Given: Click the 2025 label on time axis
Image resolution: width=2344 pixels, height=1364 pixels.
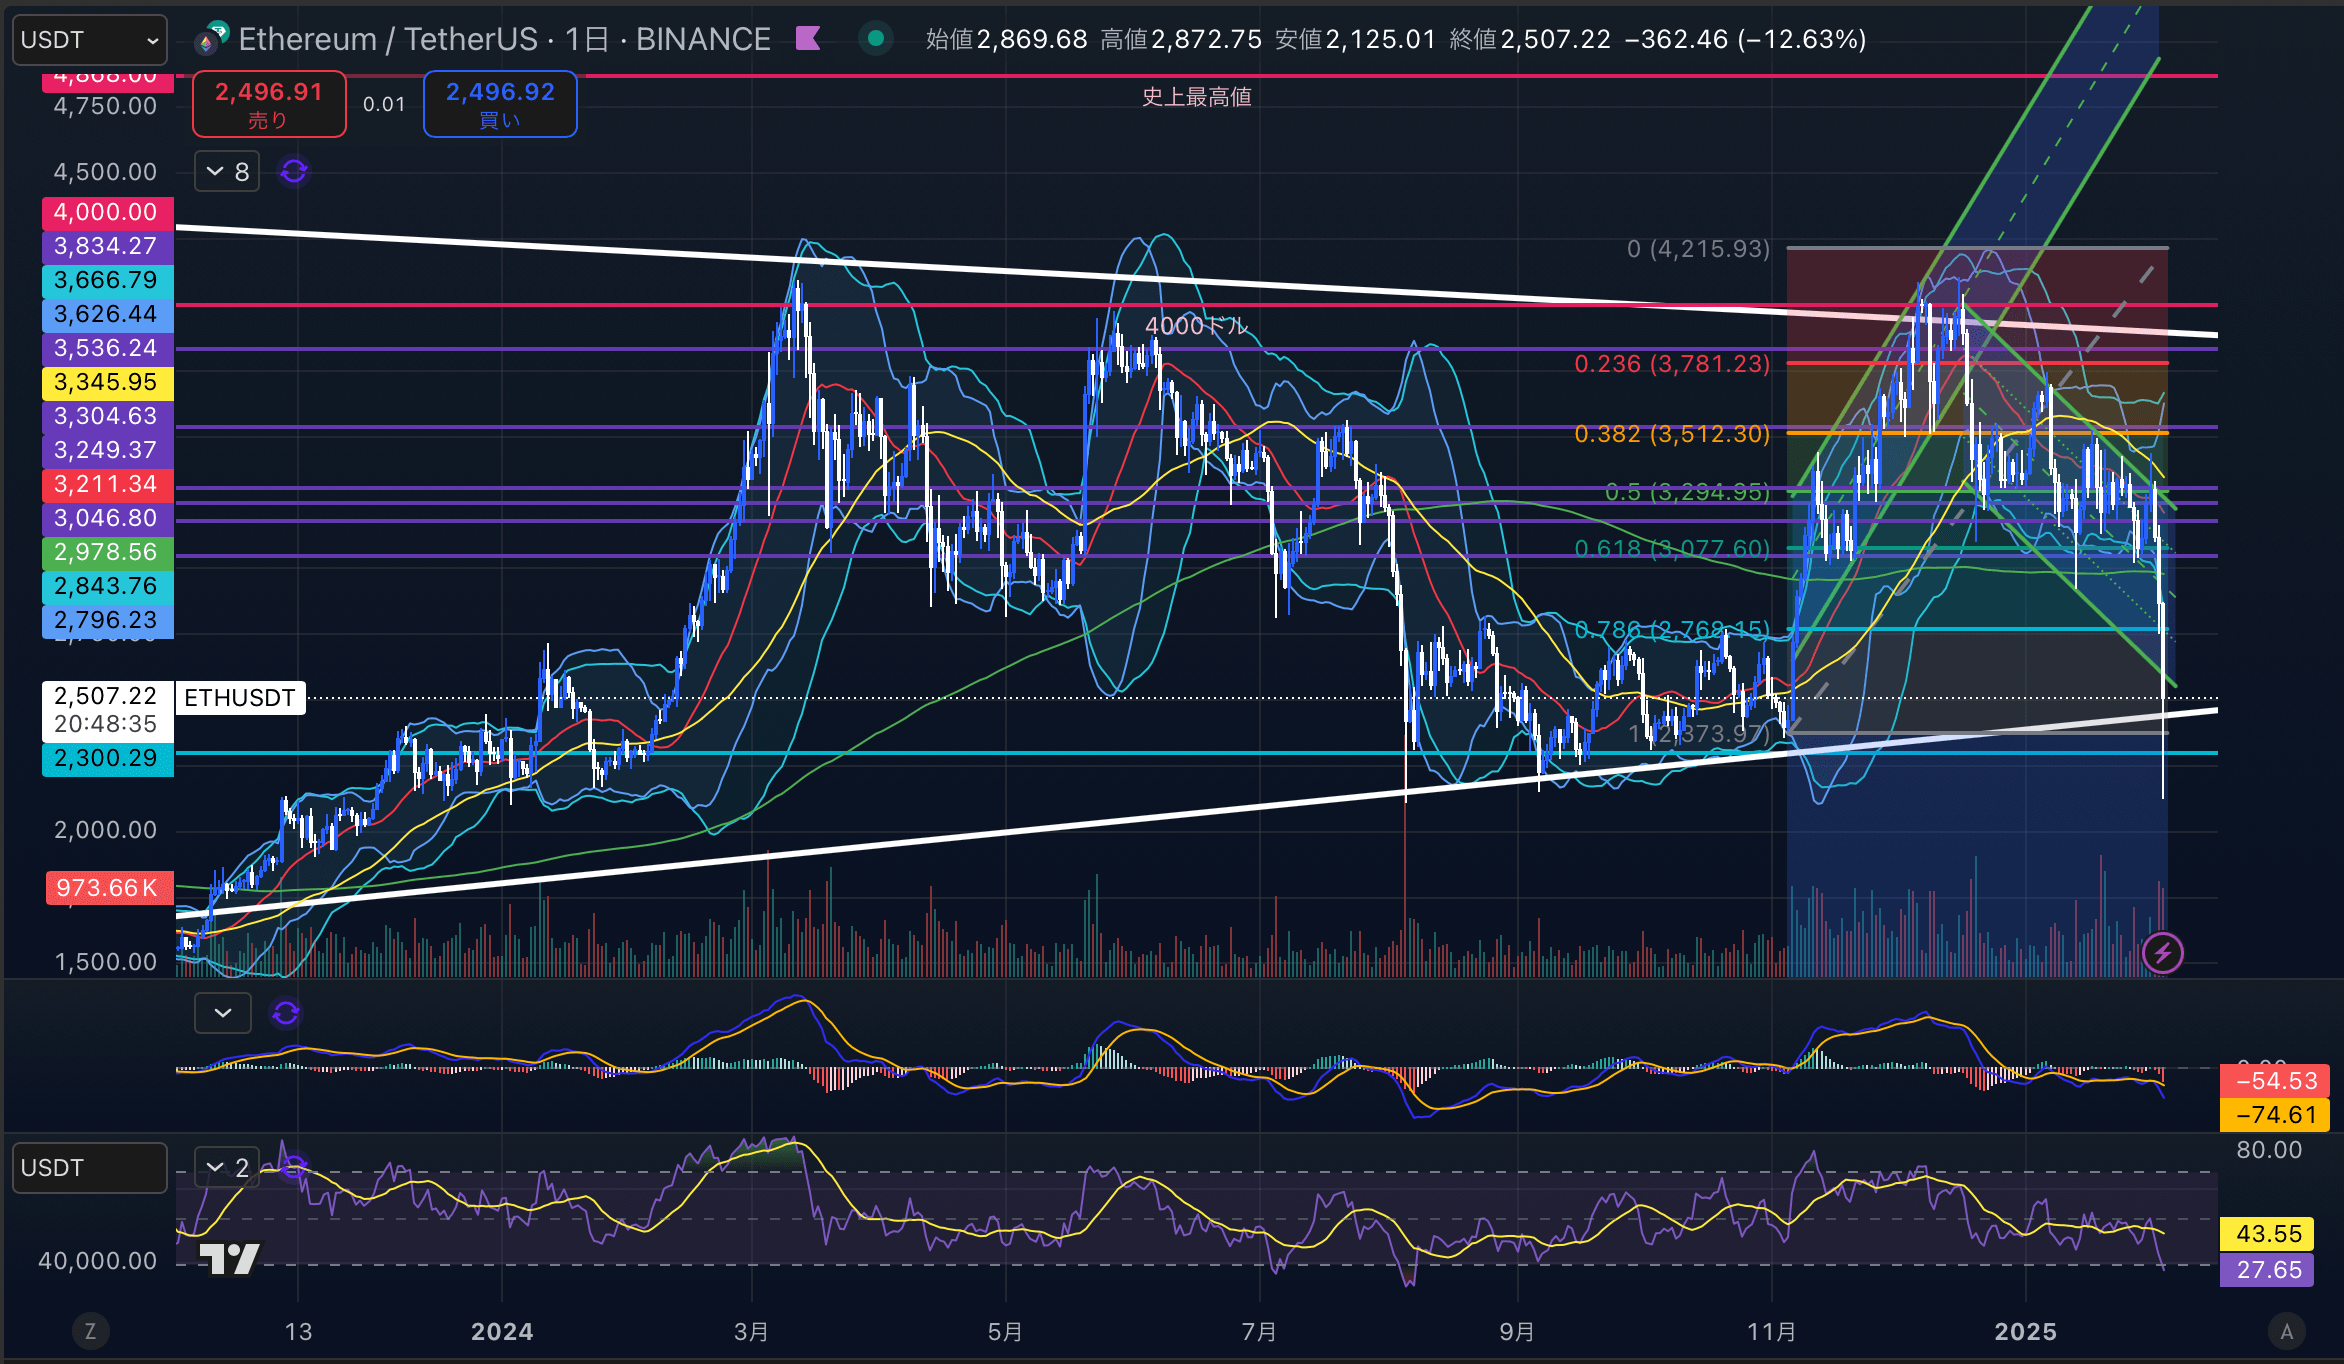Looking at the screenshot, I should pyautogui.click(x=2025, y=1332).
